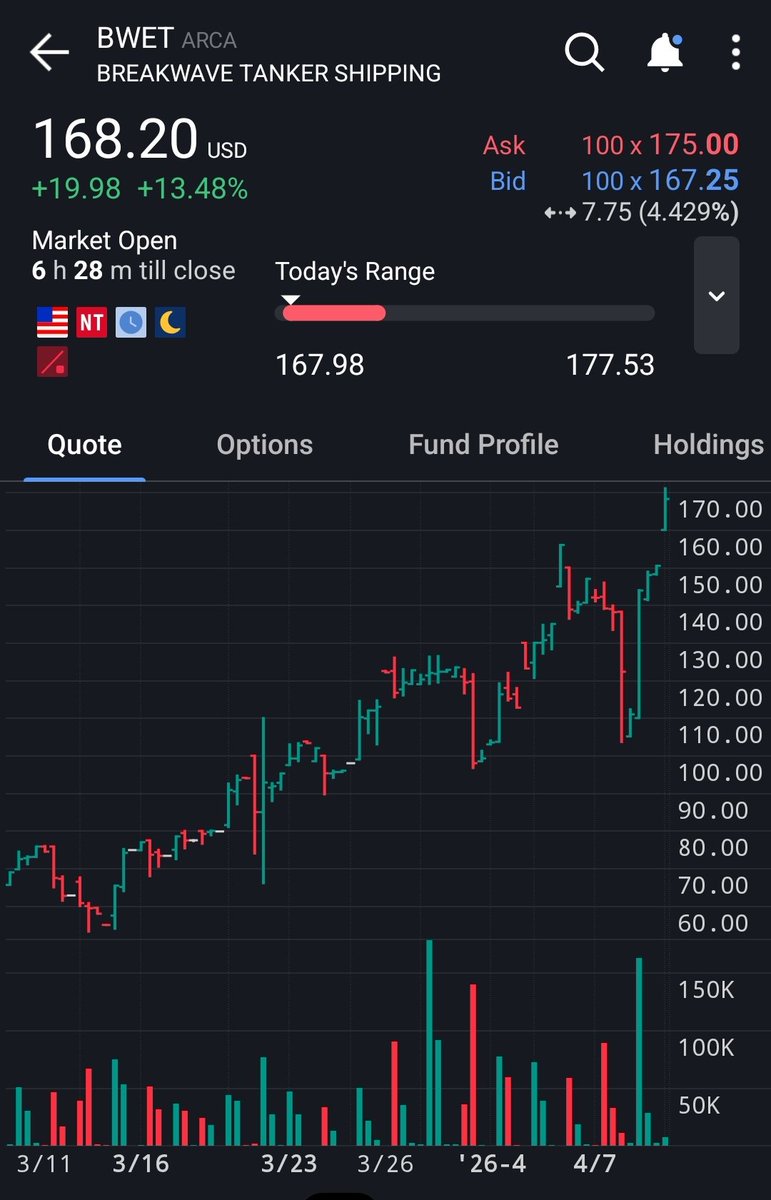Tap the Today's Range triangle marker
Image resolution: width=771 pixels, height=1200 pixels.
tap(290, 299)
